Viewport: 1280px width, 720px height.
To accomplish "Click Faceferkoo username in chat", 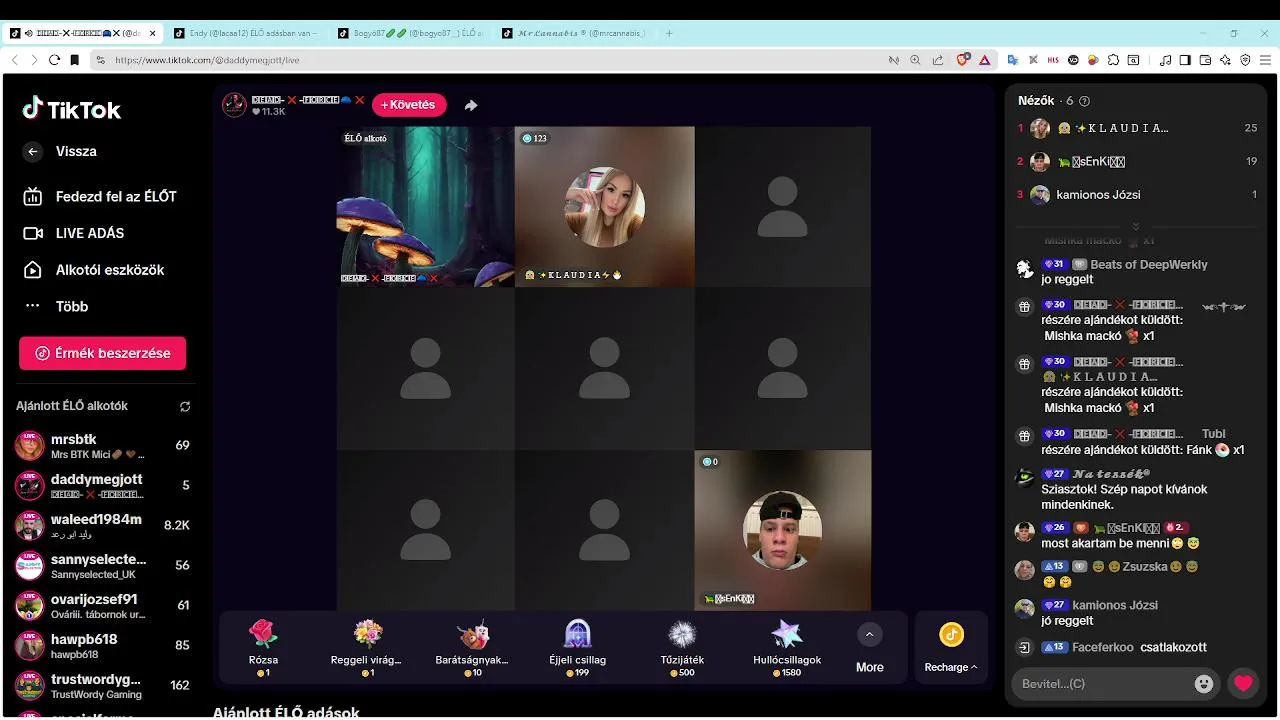I will (x=1102, y=647).
